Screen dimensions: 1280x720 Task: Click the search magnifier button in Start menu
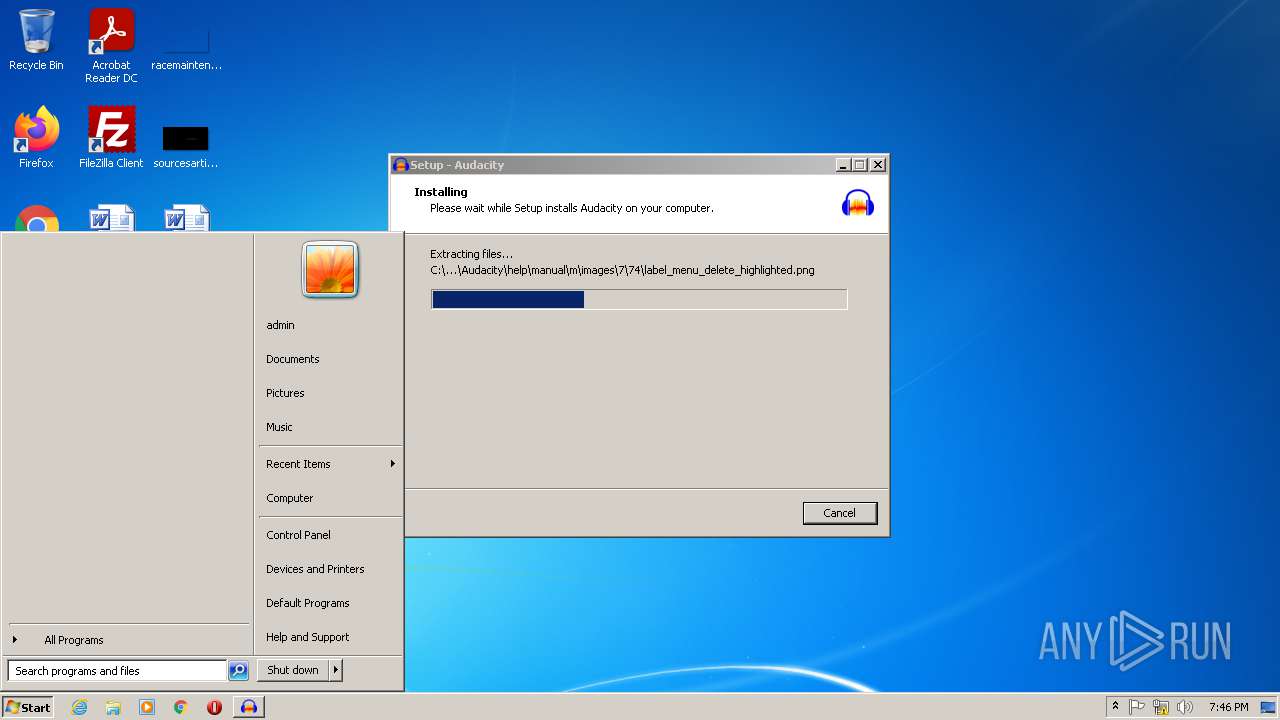point(238,671)
